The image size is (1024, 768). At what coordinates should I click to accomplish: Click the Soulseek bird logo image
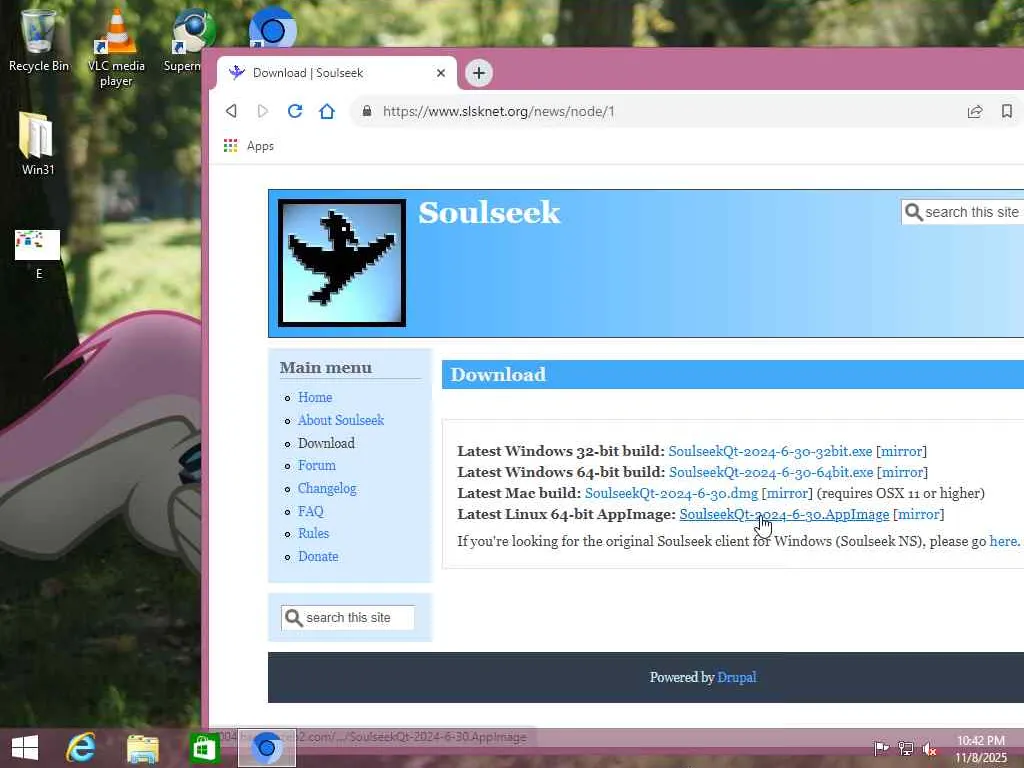pos(342,263)
